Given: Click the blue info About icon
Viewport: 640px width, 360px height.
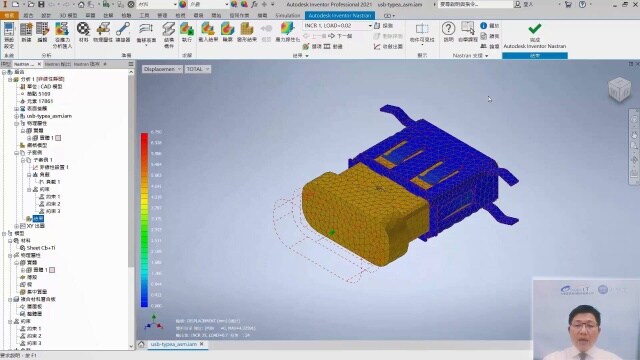Looking at the screenshot, I should tap(484, 25).
